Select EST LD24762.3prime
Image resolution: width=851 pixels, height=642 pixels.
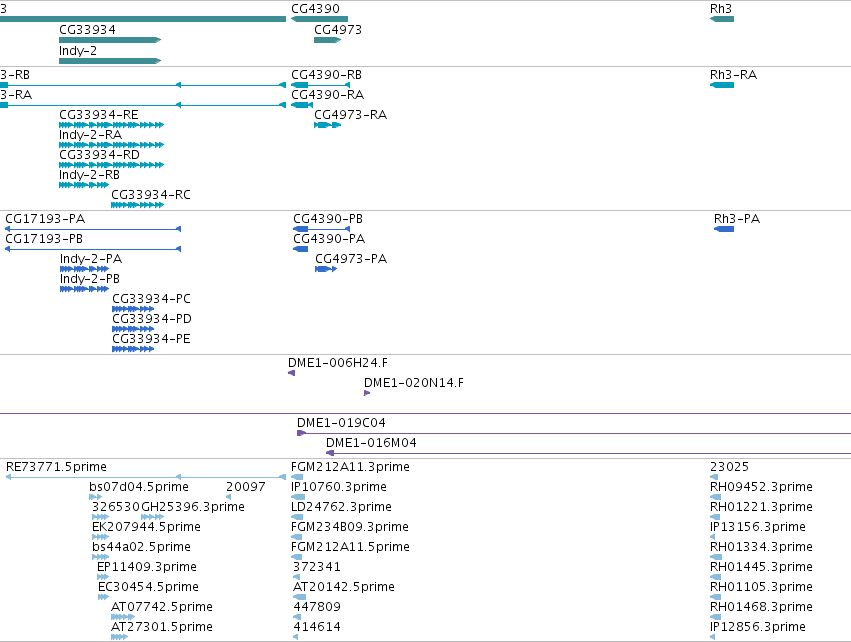(x=297, y=517)
